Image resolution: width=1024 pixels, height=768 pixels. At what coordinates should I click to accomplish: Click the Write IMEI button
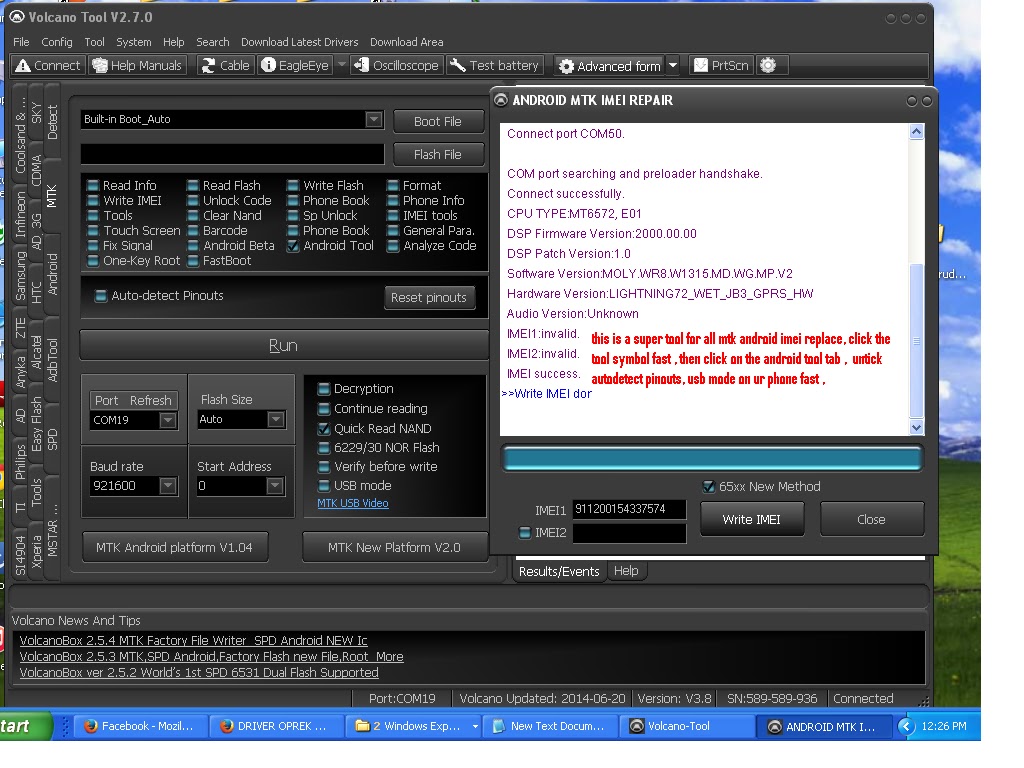coord(752,520)
